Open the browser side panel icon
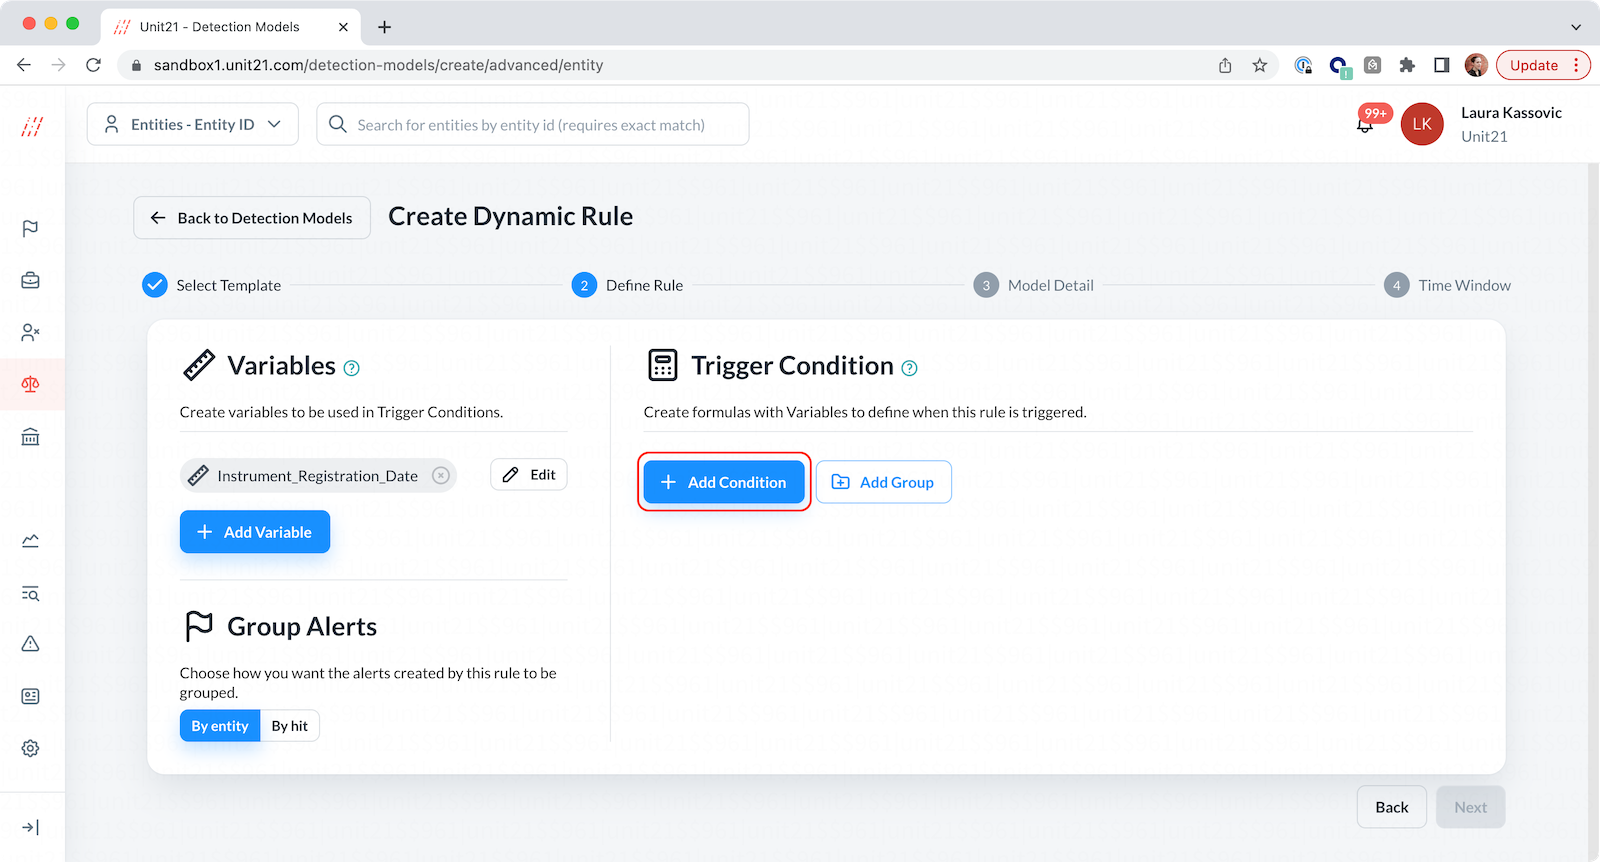 point(1441,65)
